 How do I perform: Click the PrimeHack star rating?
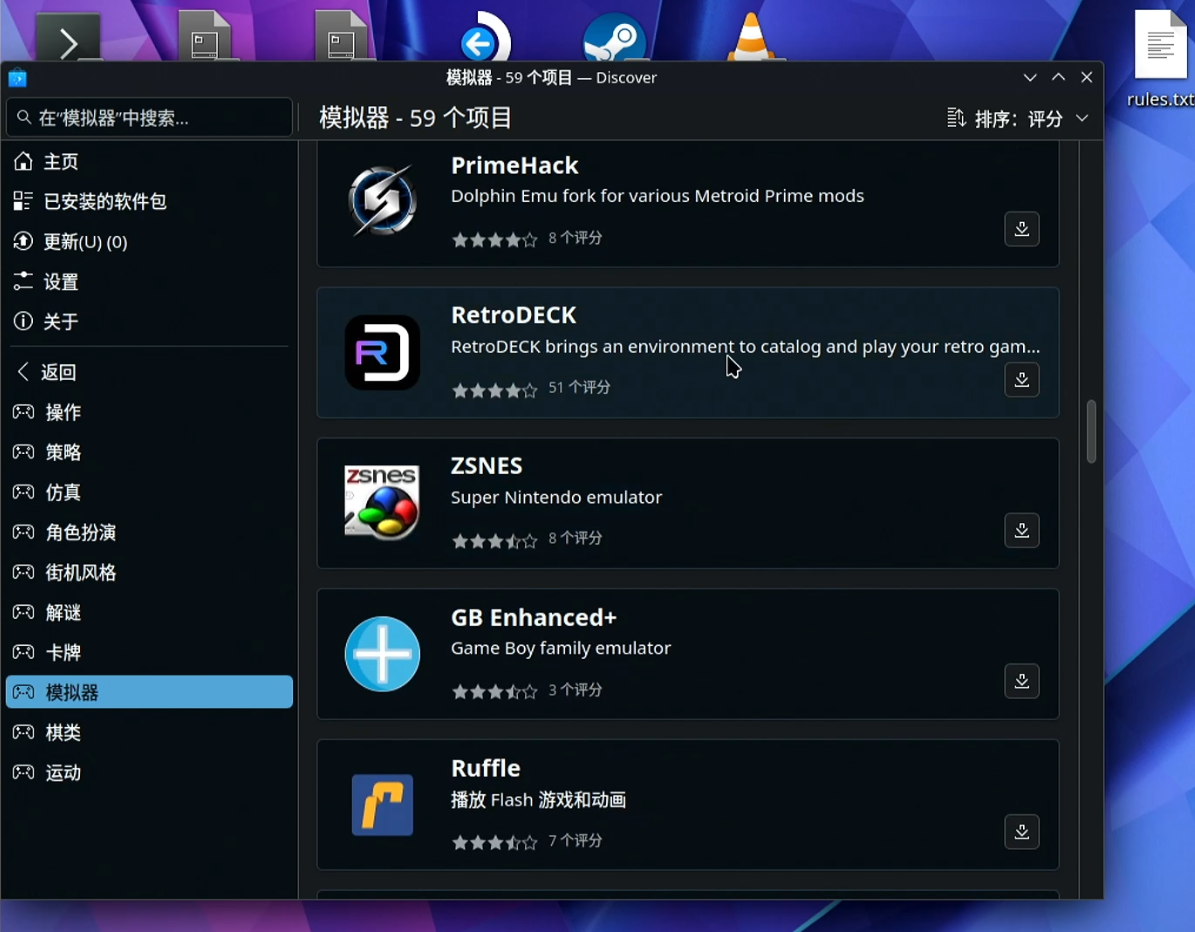[495, 240]
